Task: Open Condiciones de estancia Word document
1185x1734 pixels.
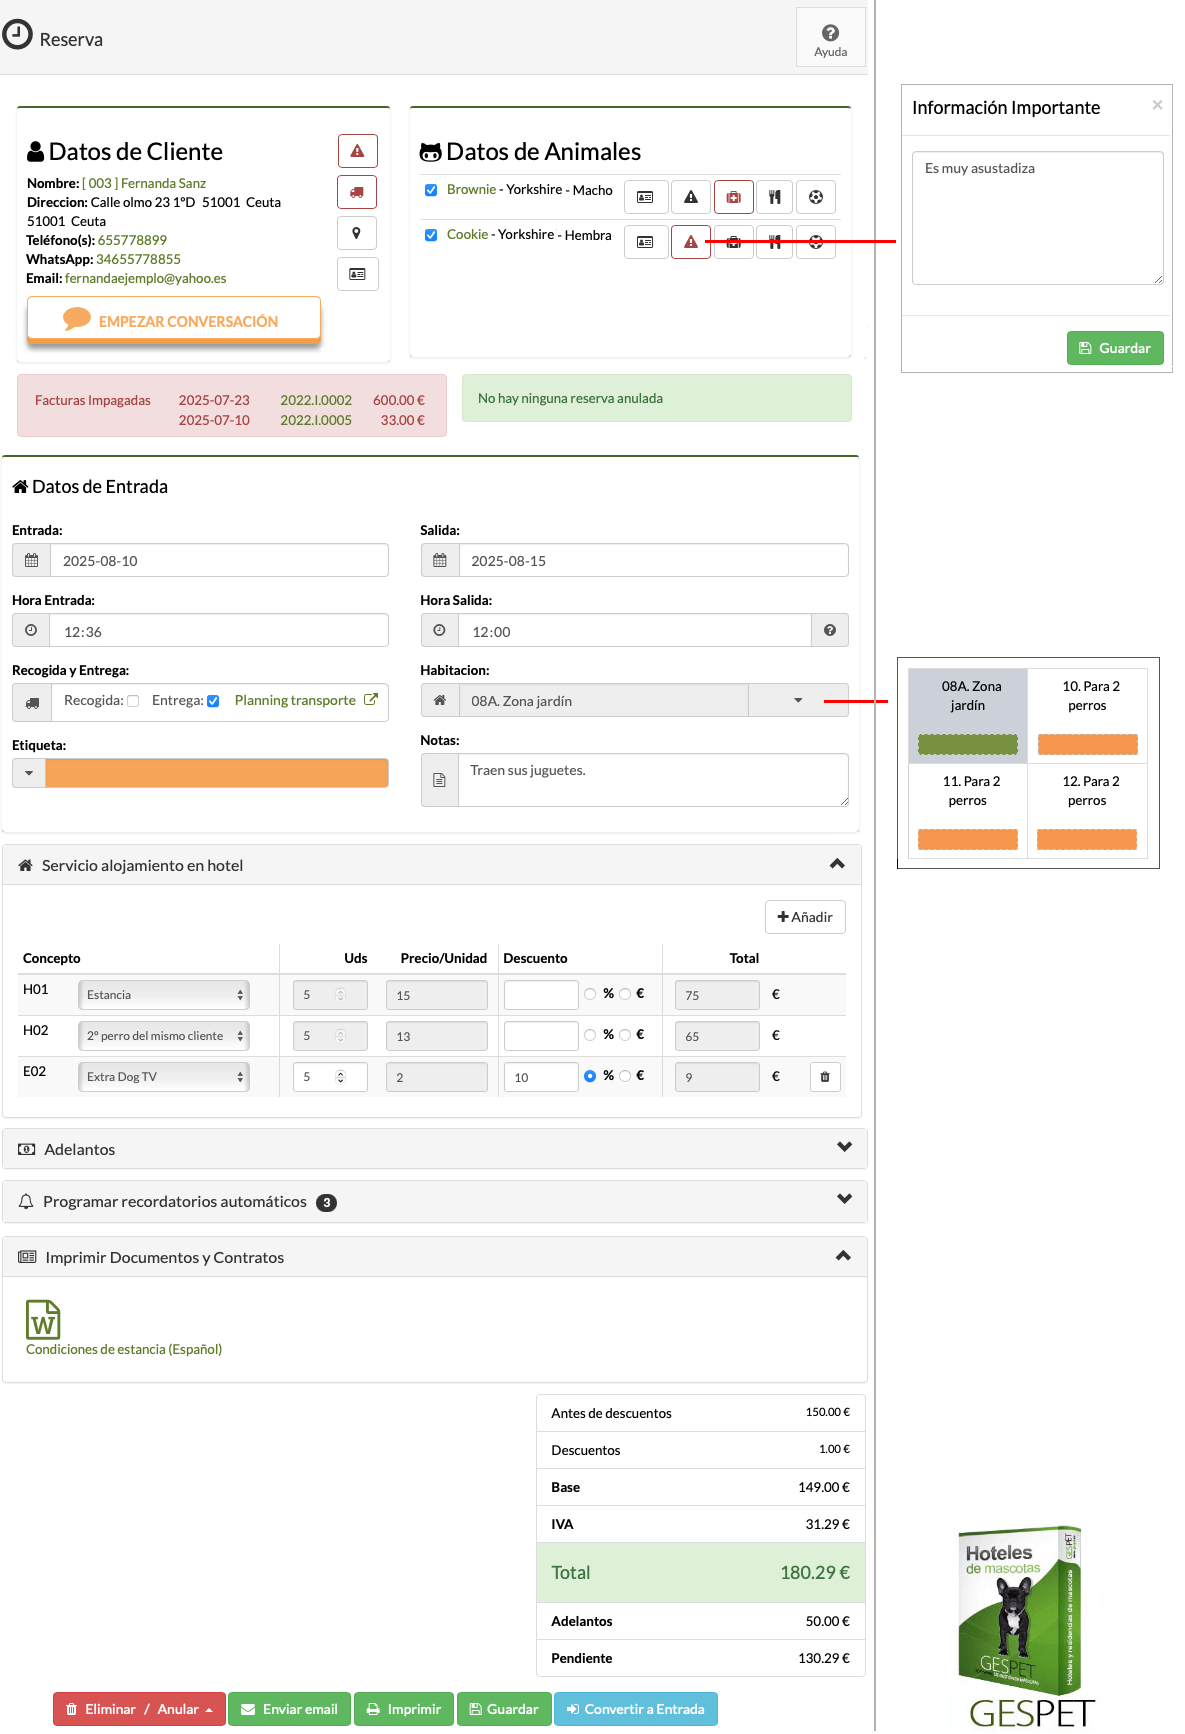Action: [43, 1320]
